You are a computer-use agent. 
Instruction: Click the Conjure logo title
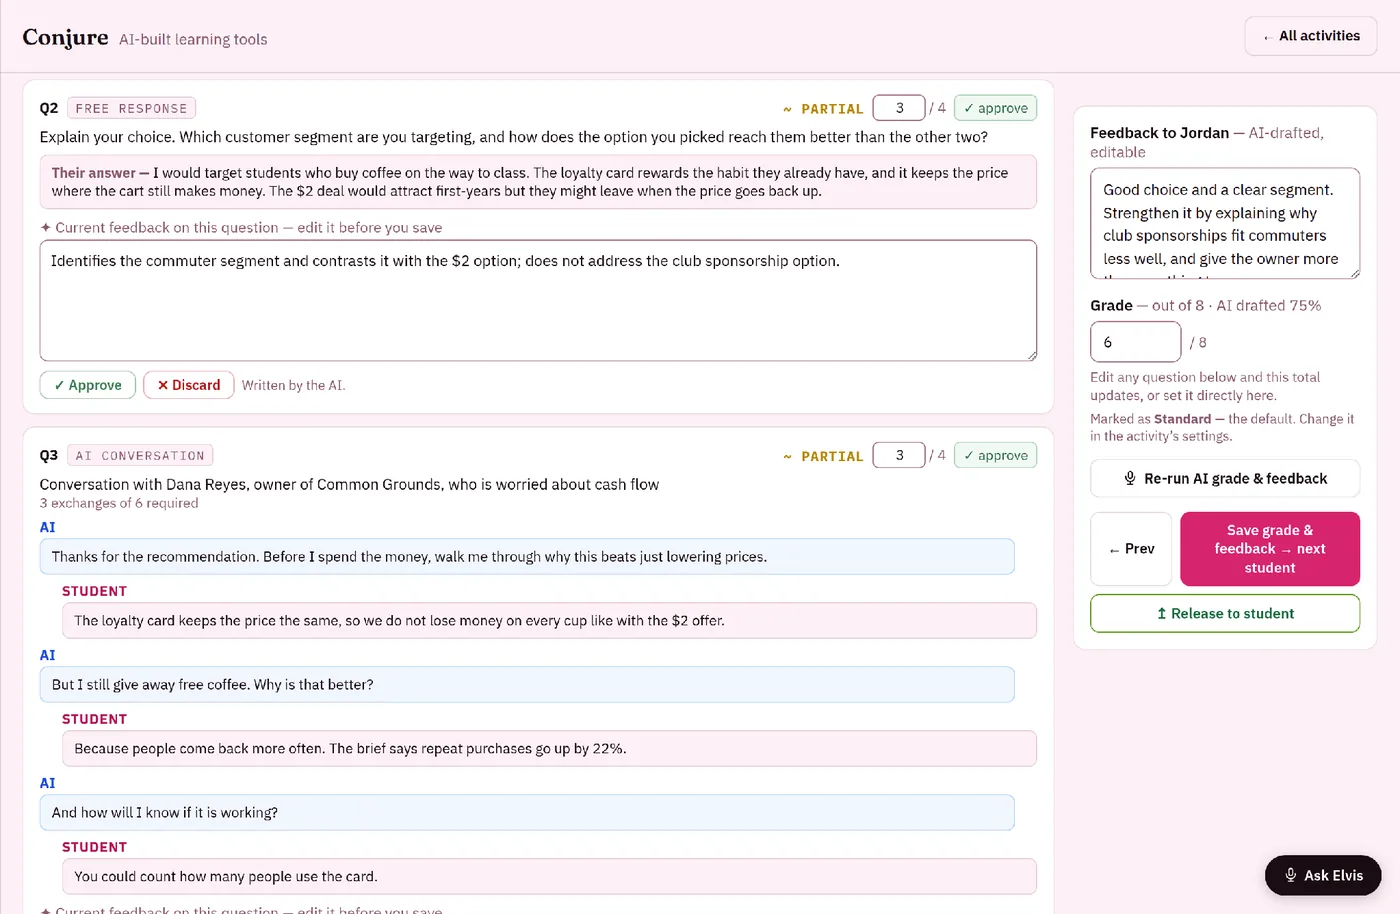(x=65, y=37)
